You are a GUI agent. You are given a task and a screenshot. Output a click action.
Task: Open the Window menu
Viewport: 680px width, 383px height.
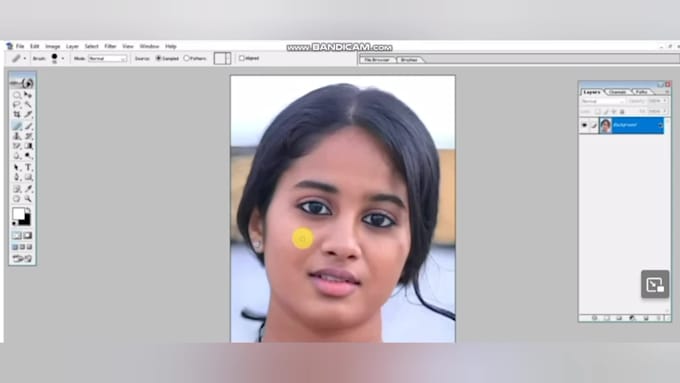149,46
